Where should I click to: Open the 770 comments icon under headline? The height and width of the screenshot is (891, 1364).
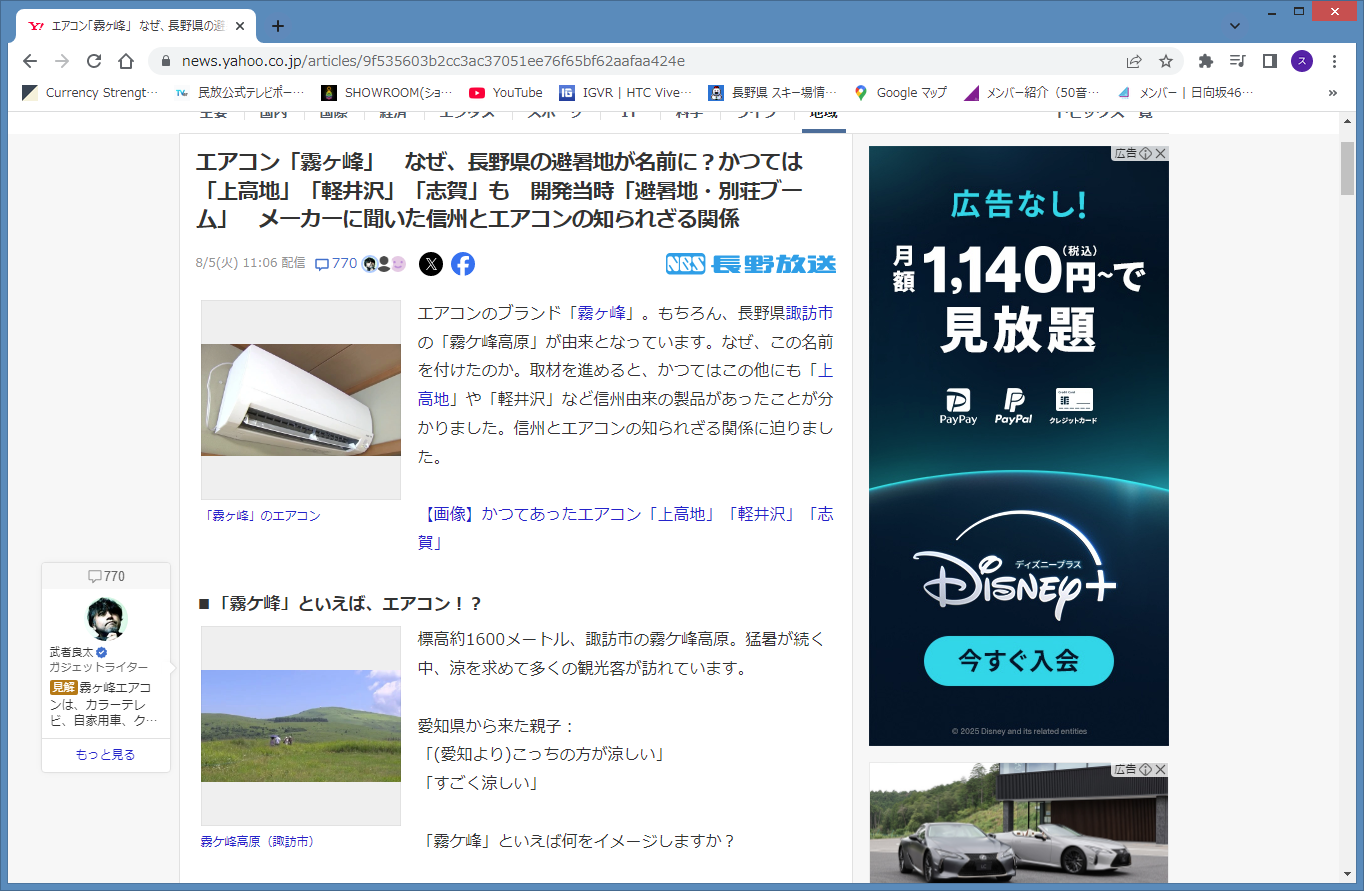tap(336, 264)
